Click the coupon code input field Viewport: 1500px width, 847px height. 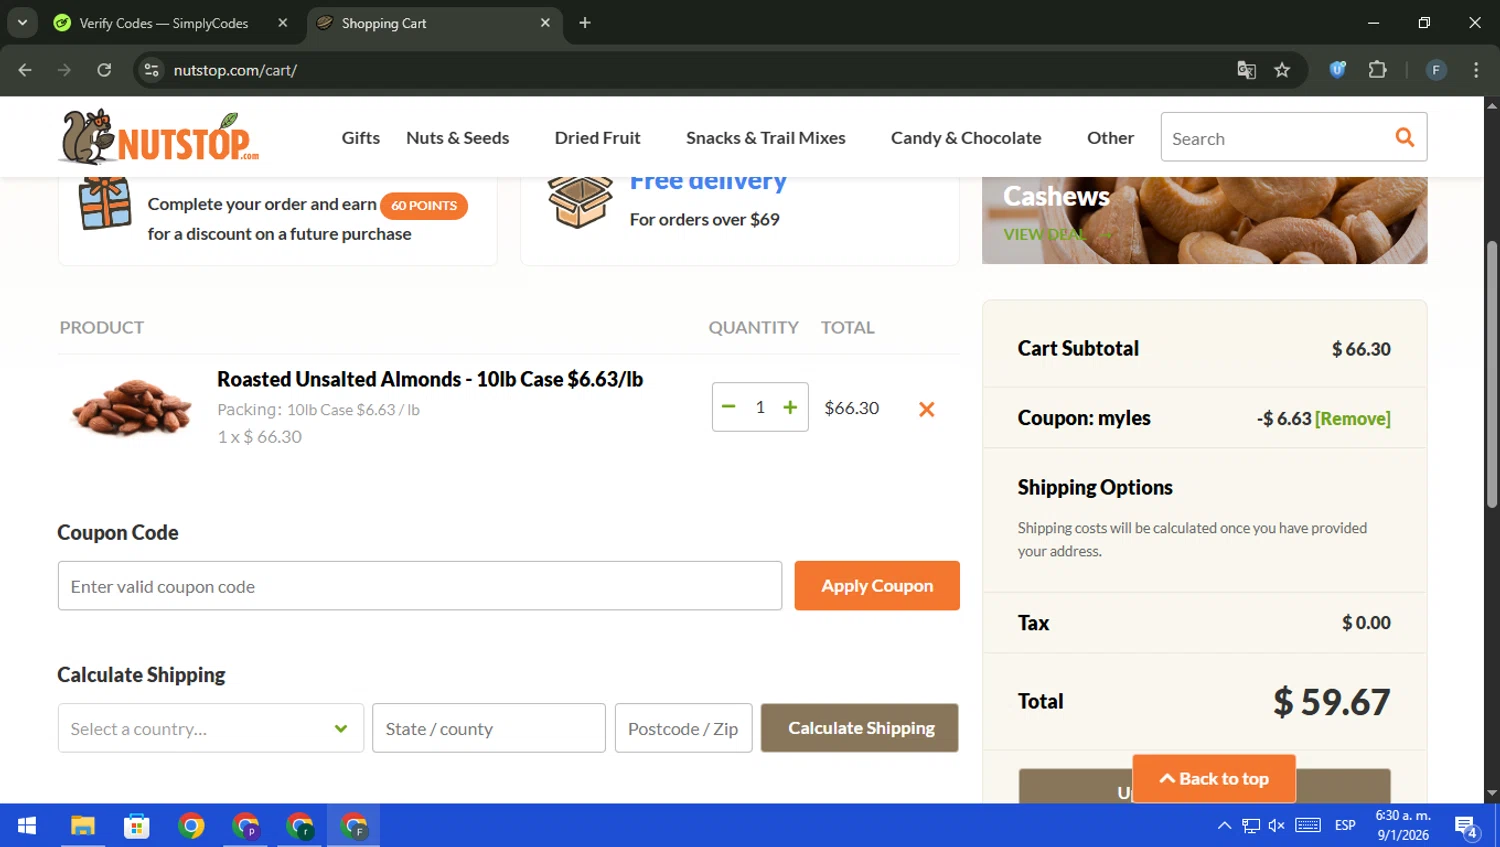coord(420,586)
